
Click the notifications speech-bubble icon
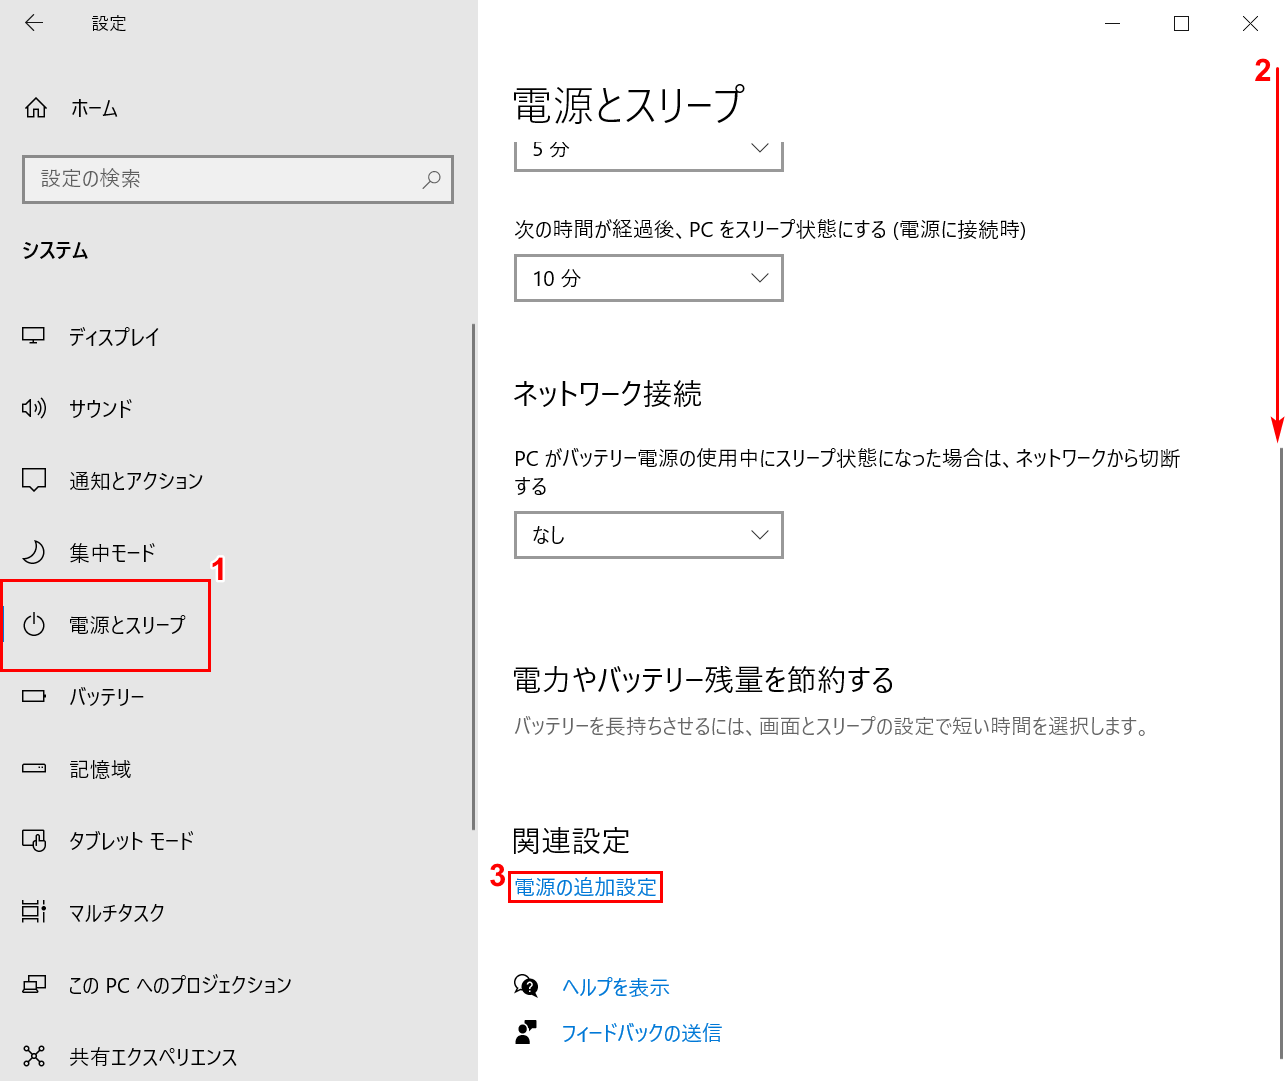[34, 480]
